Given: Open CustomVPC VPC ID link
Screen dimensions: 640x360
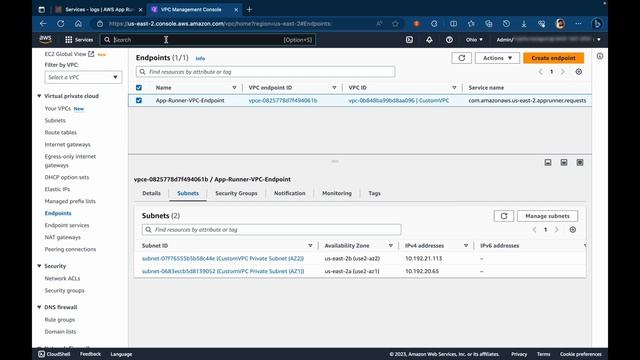Looking at the screenshot, I should pyautogui.click(x=399, y=100).
